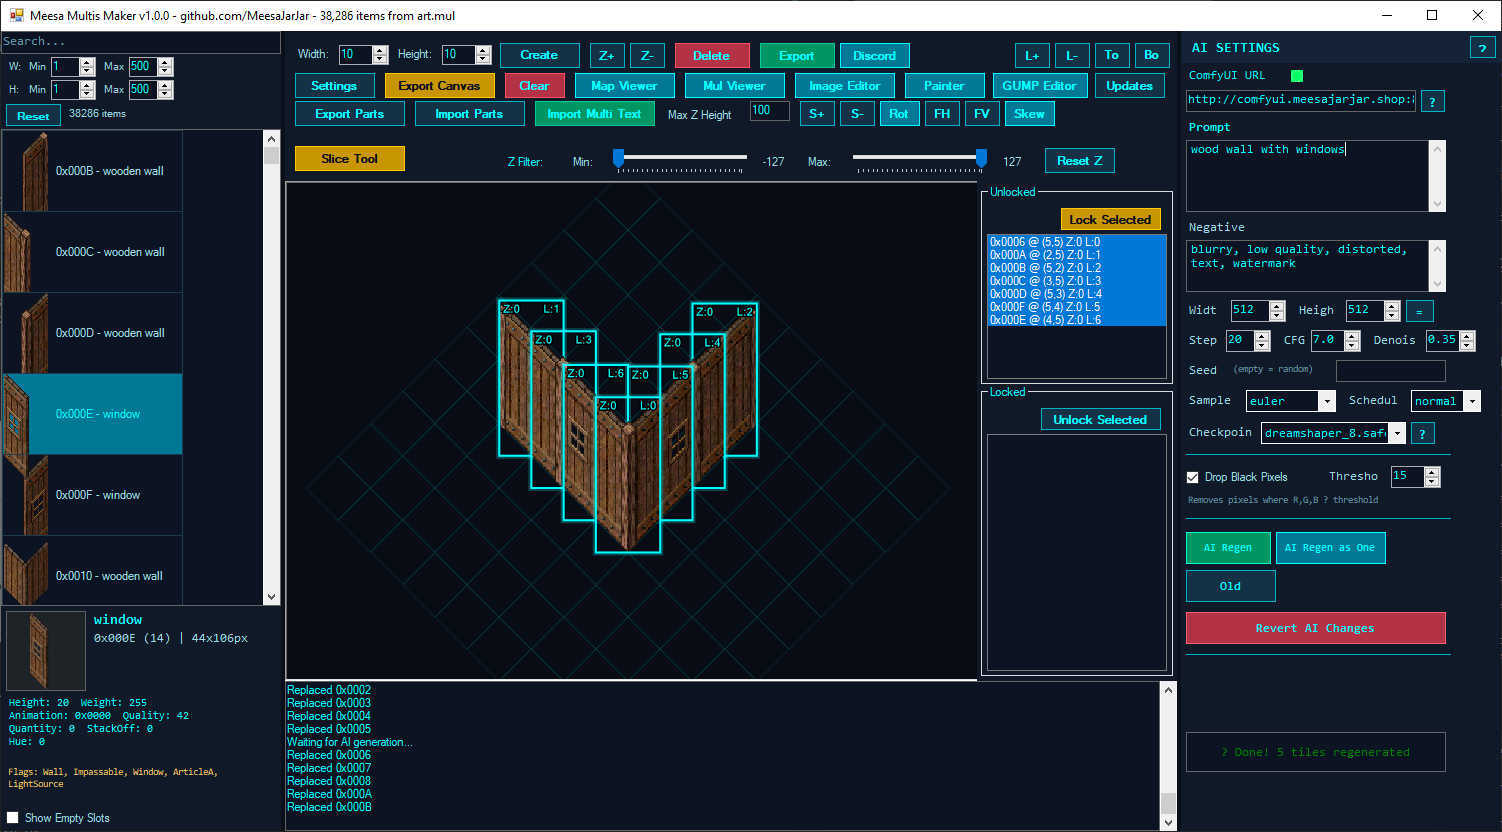Image resolution: width=1502 pixels, height=832 pixels.
Task: Click the Z+ raise button
Action: pyautogui.click(x=607, y=56)
